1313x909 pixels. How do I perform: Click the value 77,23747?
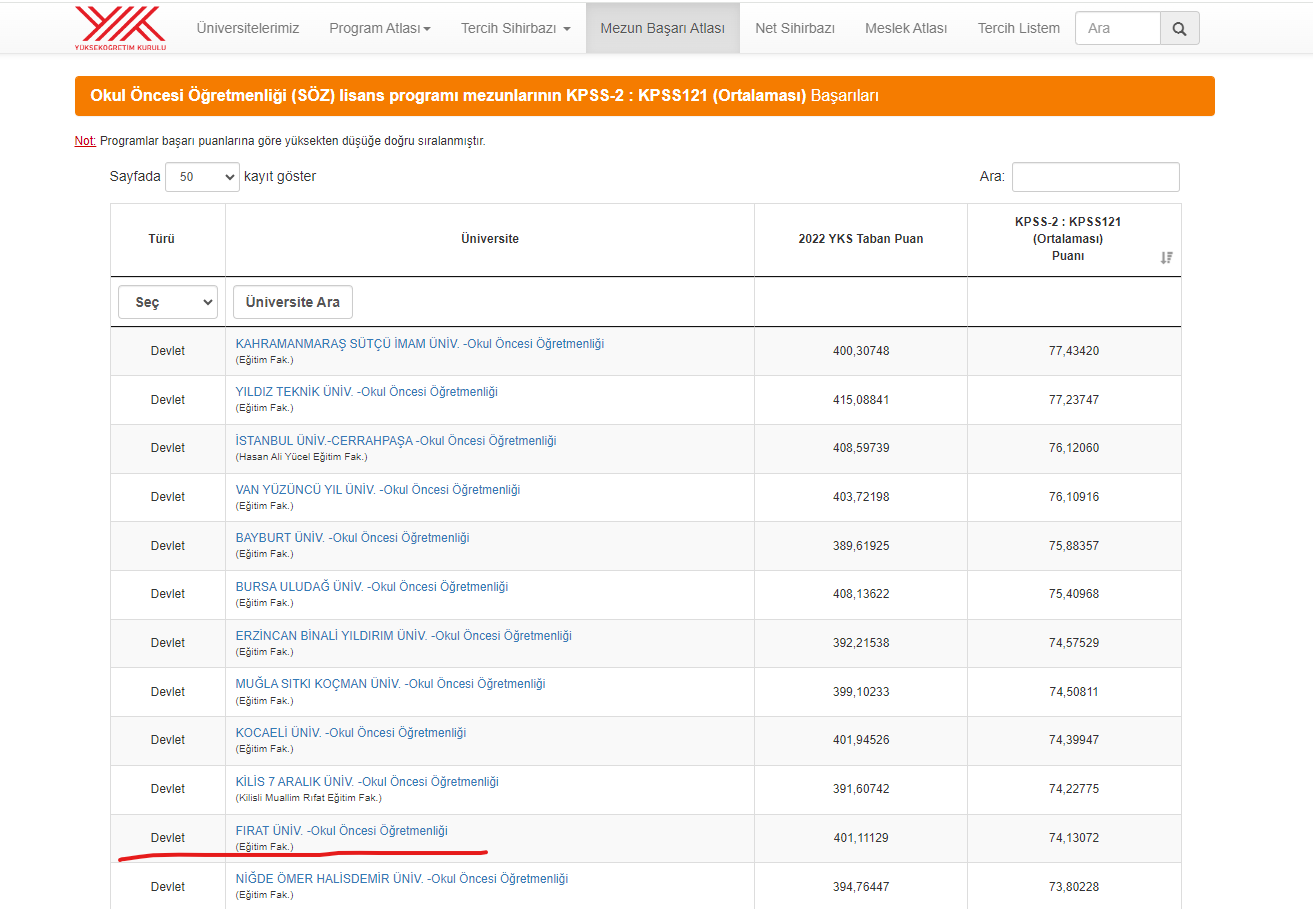point(1074,400)
